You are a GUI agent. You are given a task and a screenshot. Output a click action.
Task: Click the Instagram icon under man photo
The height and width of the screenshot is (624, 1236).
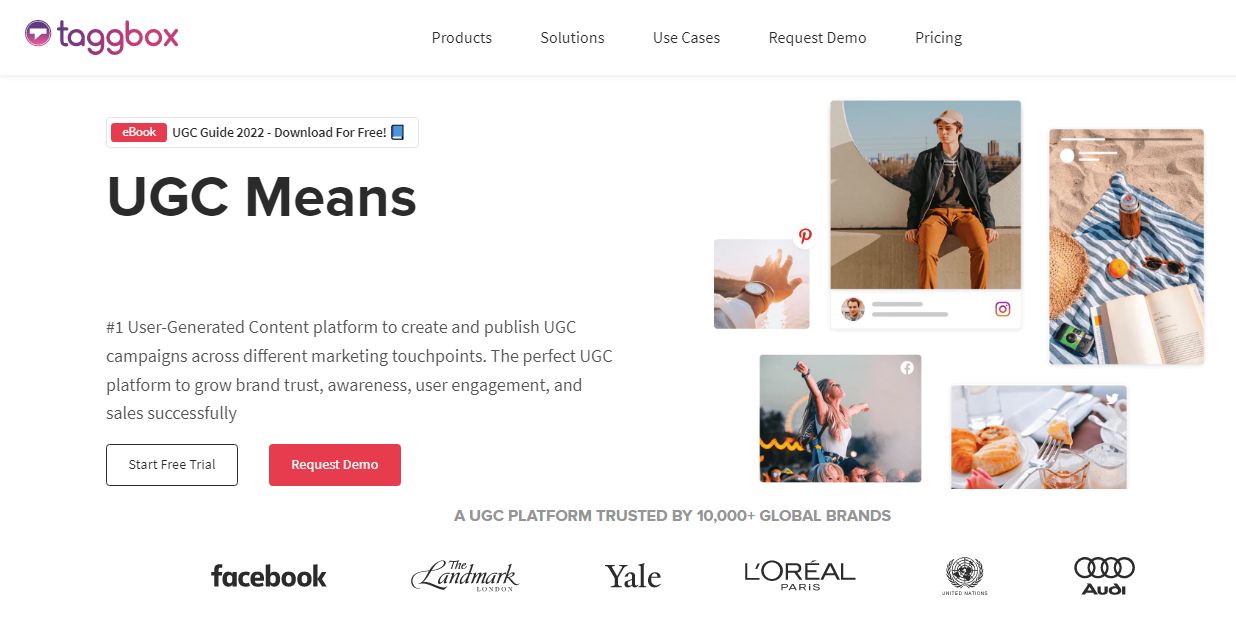[1002, 309]
